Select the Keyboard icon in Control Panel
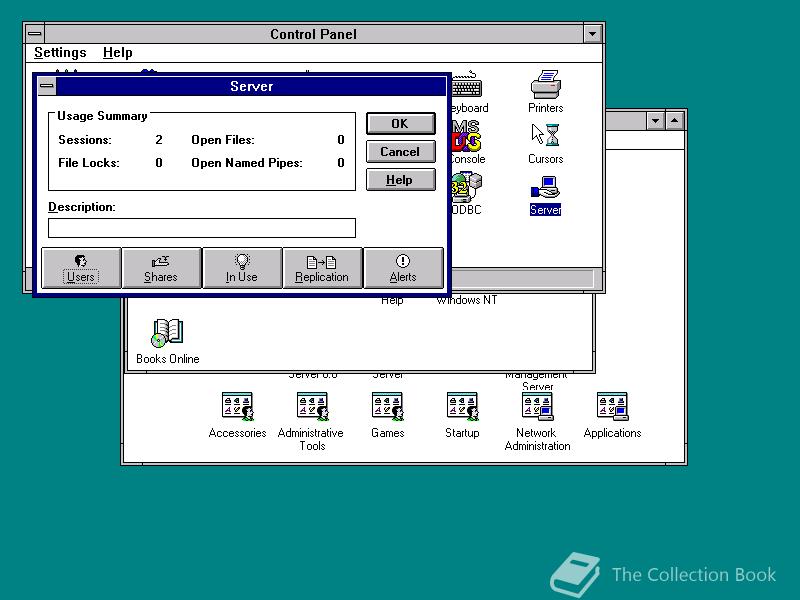Viewport: 800px width, 600px height. click(x=468, y=92)
